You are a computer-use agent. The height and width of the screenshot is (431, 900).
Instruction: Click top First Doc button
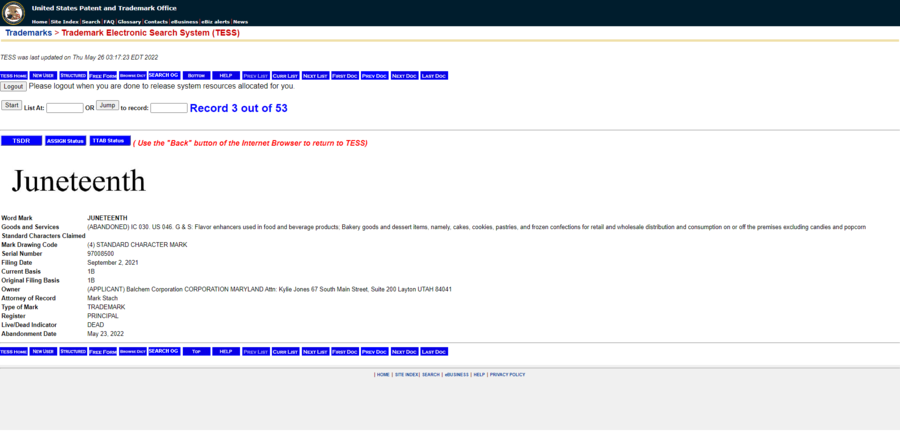[x=345, y=76]
